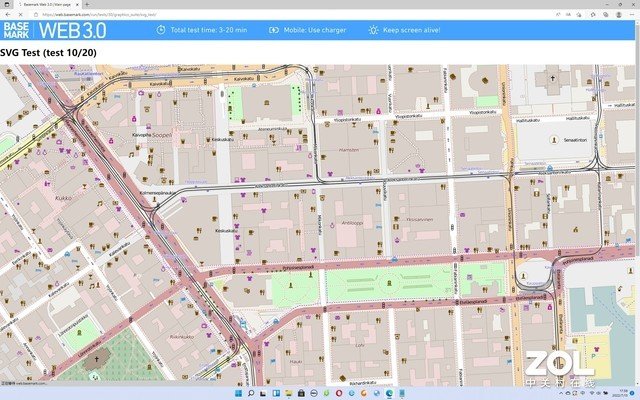Open the tab actions menu icon
Image resolution: width=640 pixels, height=400 pixels.
(7, 4)
